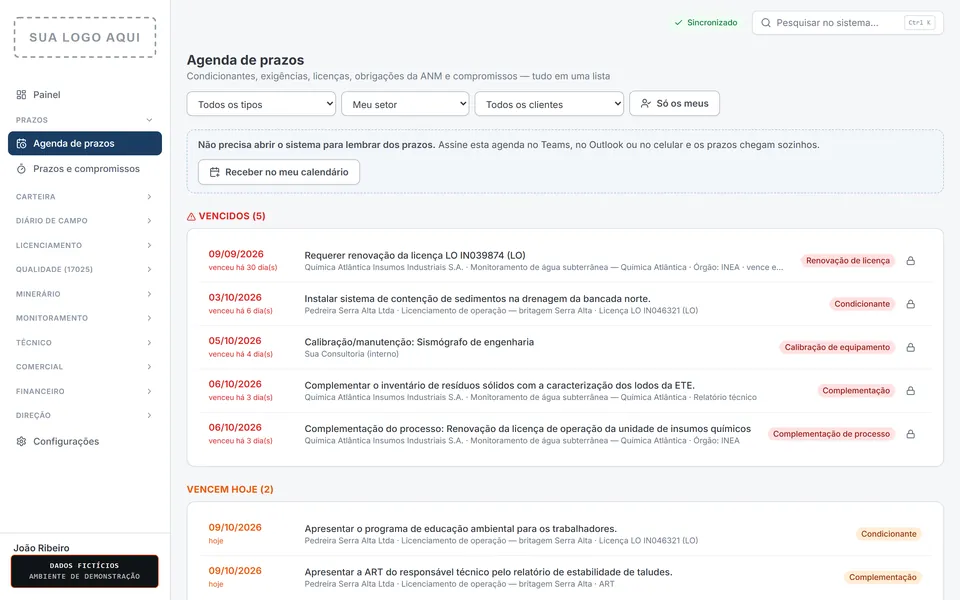960x600 pixels.
Task: Expand the CARTEIRA sidebar section
Action: click(84, 197)
